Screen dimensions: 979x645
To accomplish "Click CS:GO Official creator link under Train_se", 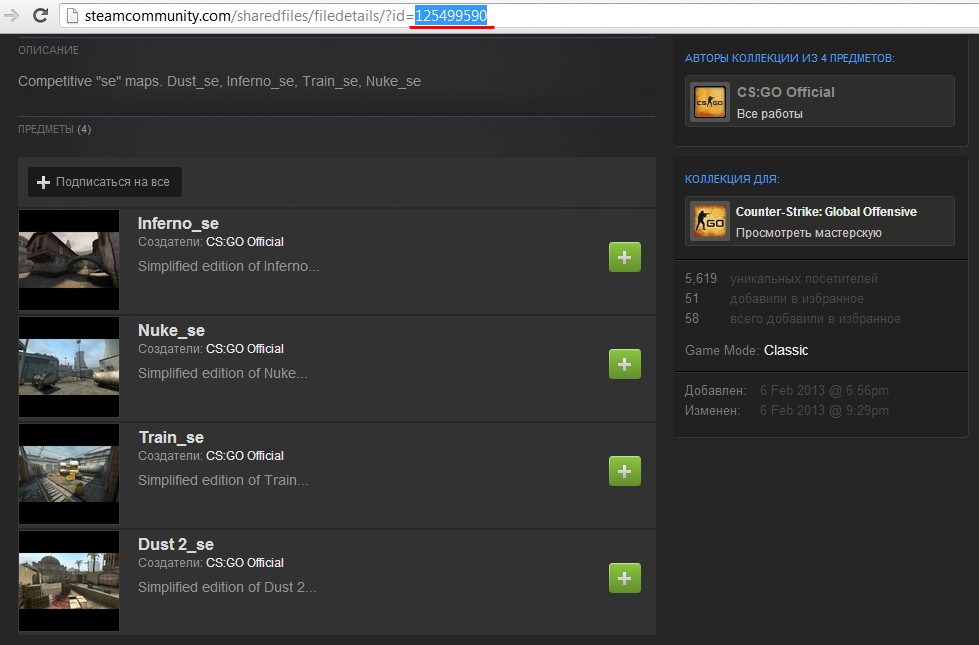I will click(x=245, y=456).
